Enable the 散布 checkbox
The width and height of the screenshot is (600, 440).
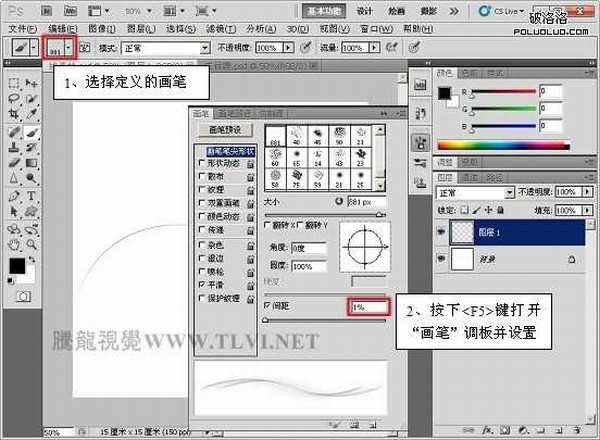coord(202,176)
